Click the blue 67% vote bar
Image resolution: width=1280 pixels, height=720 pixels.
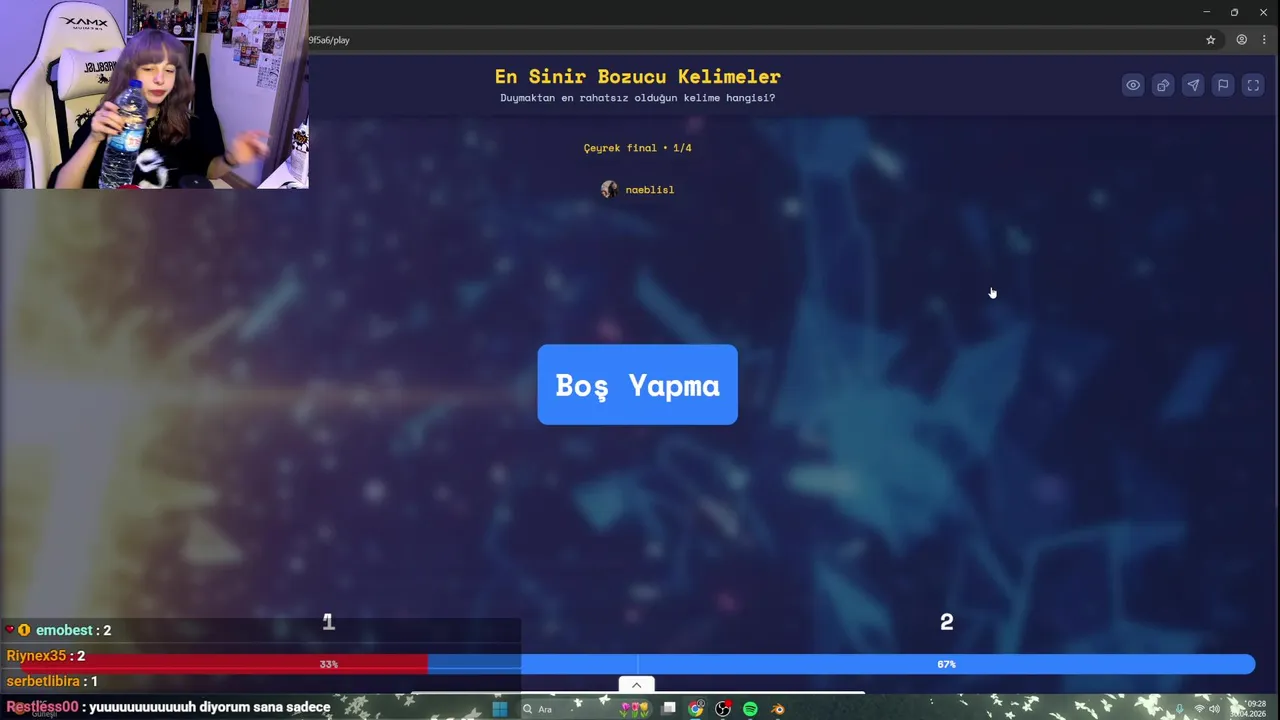coord(841,664)
